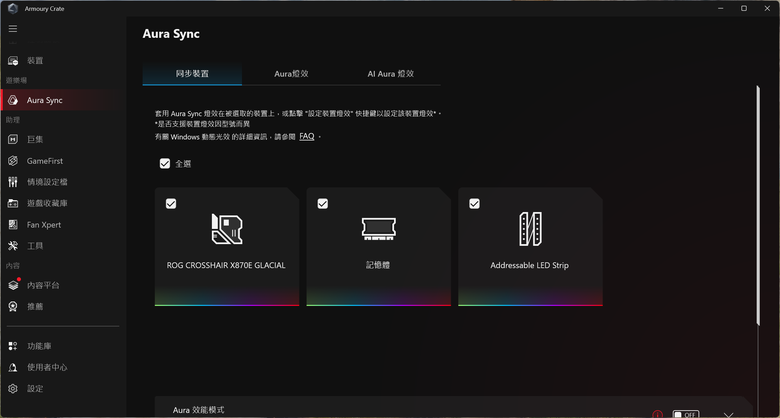The image size is (780, 418).
Task: Click the 是否支援裝置燈效因型號而異 note text
Action: pos(202,124)
